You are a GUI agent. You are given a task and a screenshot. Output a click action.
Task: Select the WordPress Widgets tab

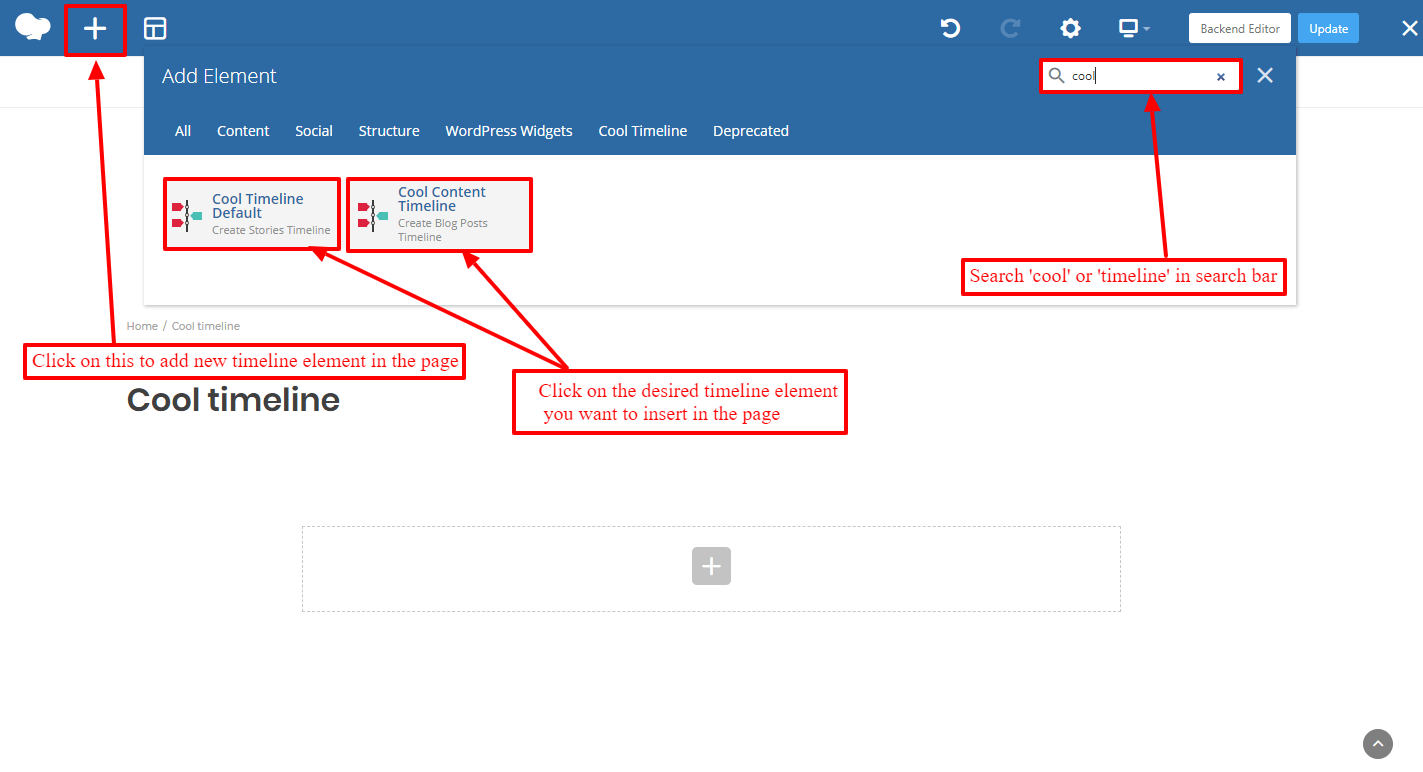(x=508, y=130)
